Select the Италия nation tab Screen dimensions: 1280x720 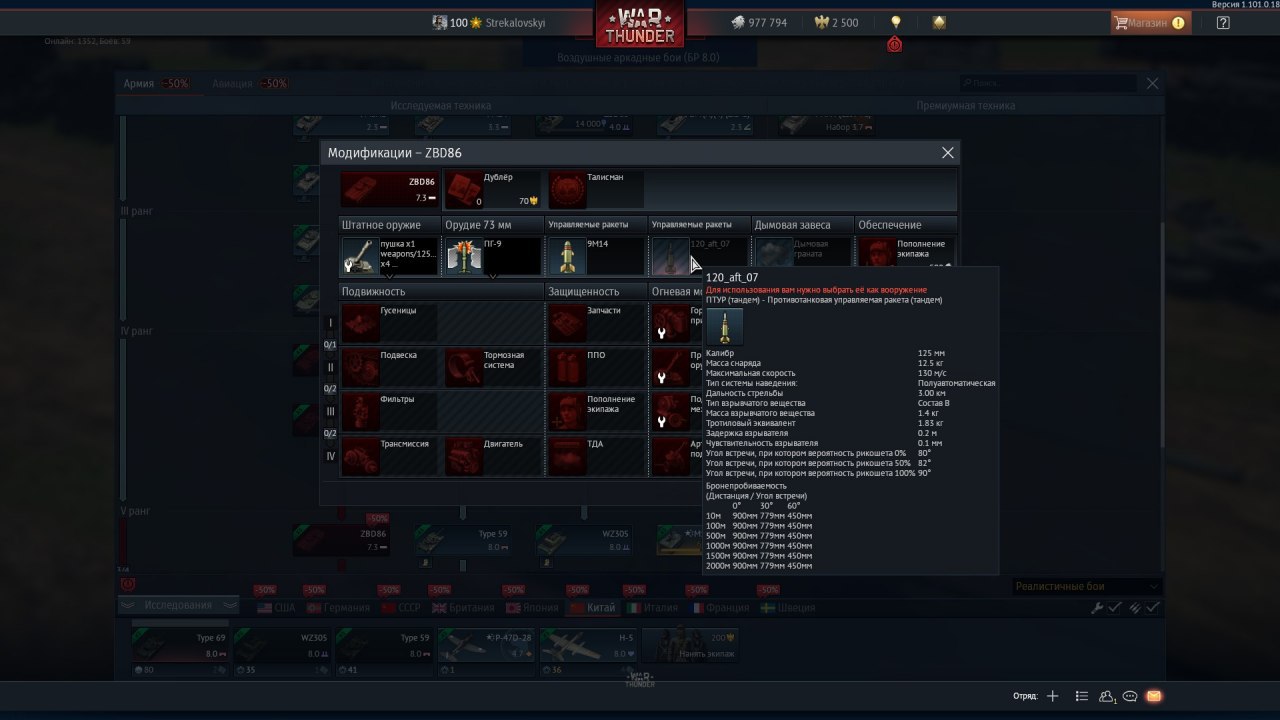click(651, 607)
